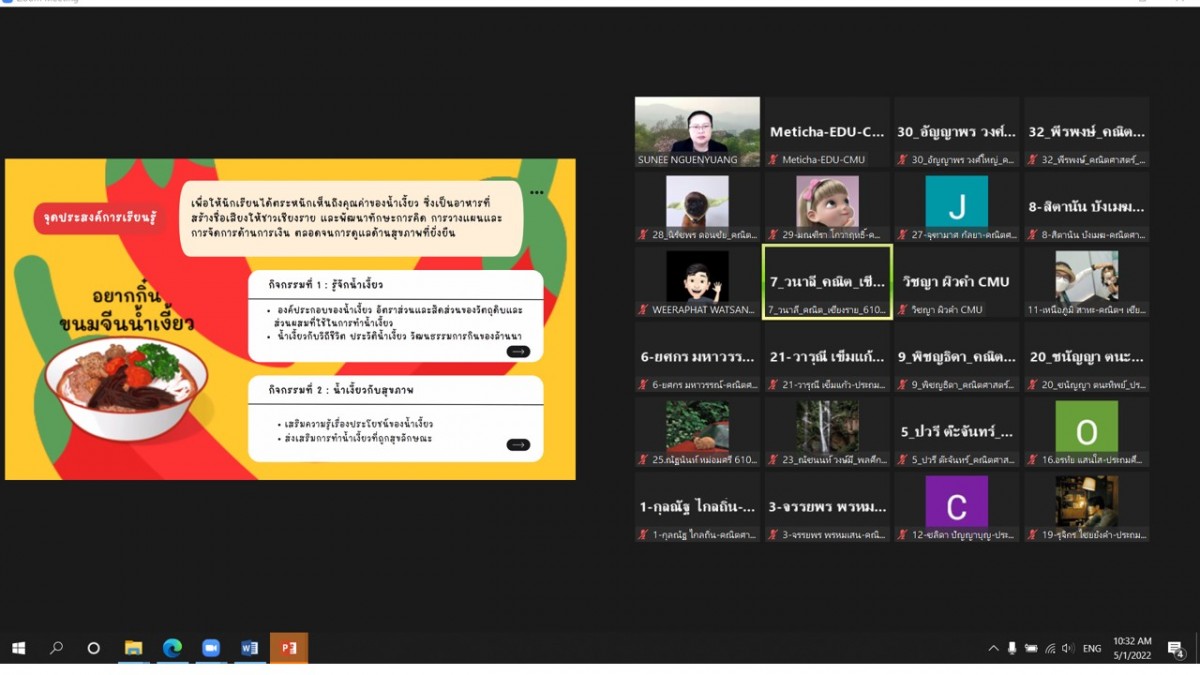The height and width of the screenshot is (675, 1200).
Task: Click three-dots icon on shared slide
Action: [537, 192]
